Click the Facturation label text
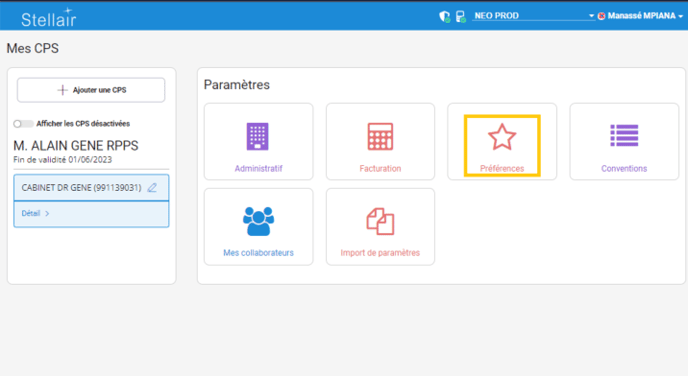The image size is (688, 376). [380, 168]
